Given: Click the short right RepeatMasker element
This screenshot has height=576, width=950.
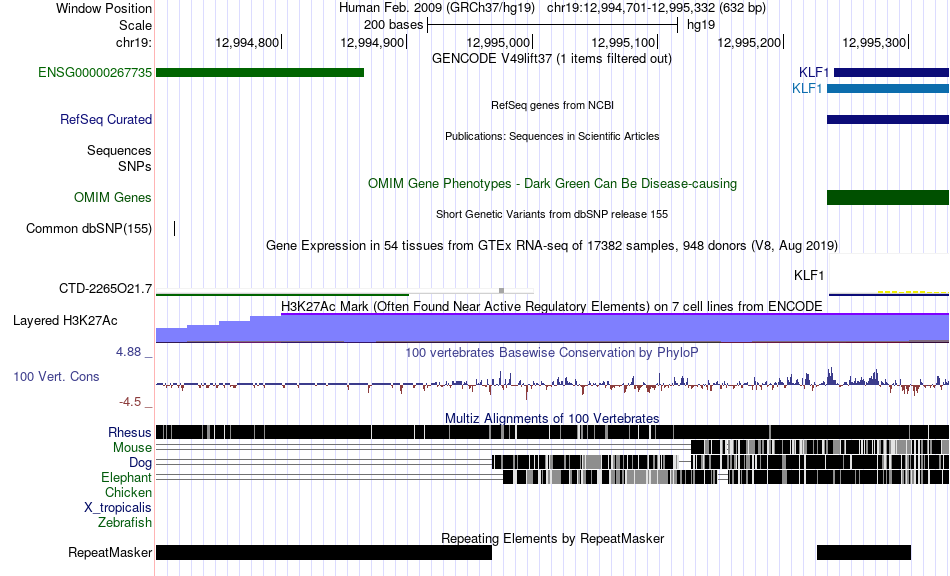Looking at the screenshot, I should point(864,552).
